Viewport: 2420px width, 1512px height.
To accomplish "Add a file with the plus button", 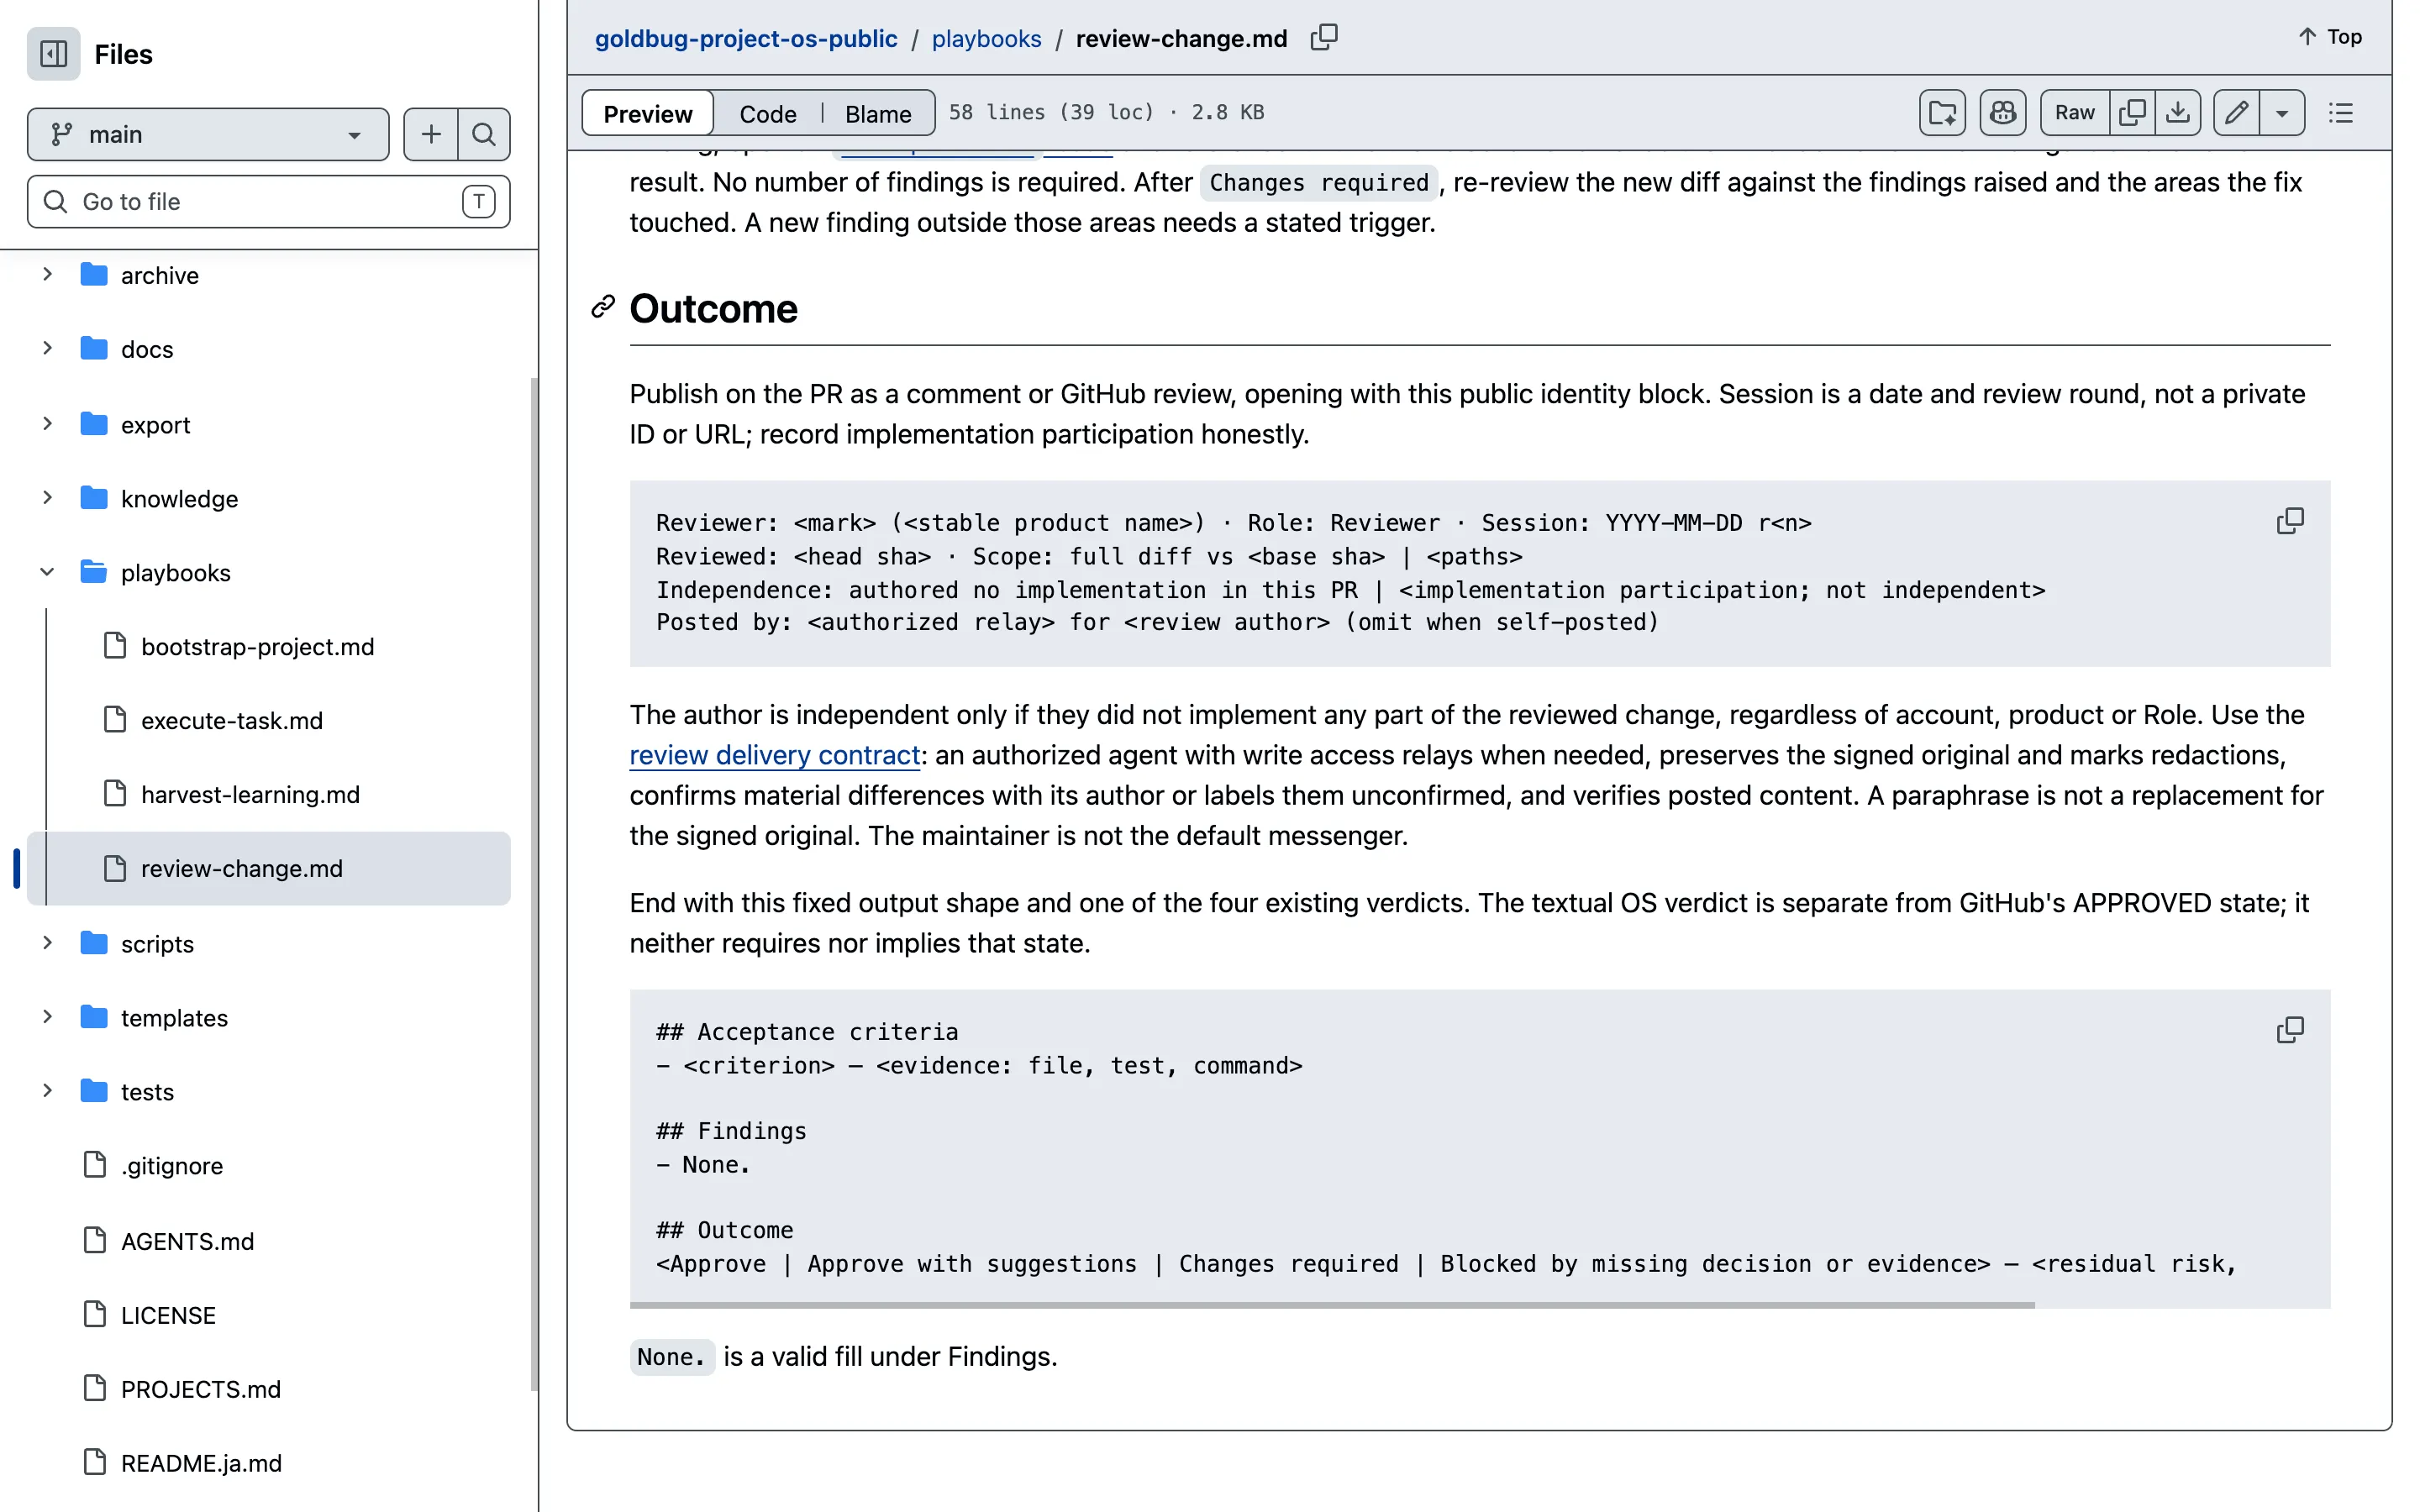I will pos(431,134).
